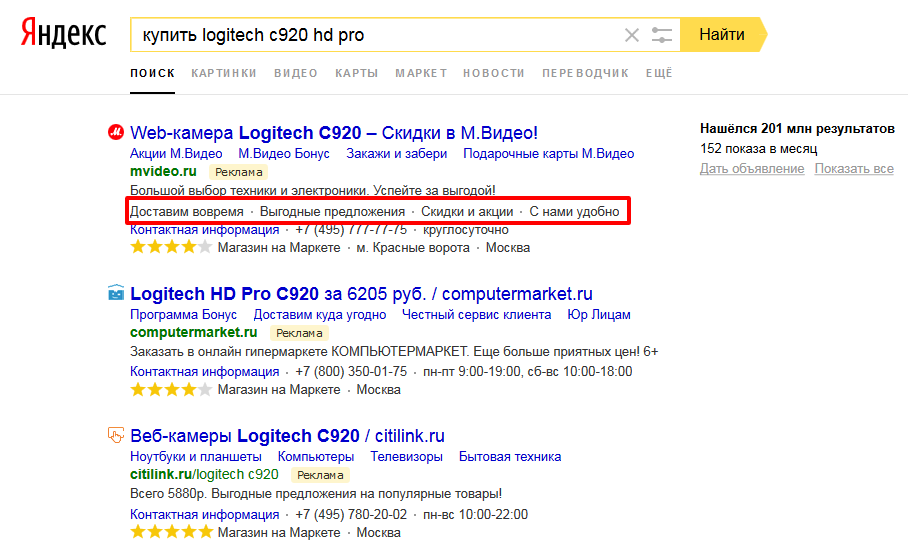Image resolution: width=908 pixels, height=558 pixels.
Task: Click the Скидки и акции clarification text
Action: [x=467, y=212]
